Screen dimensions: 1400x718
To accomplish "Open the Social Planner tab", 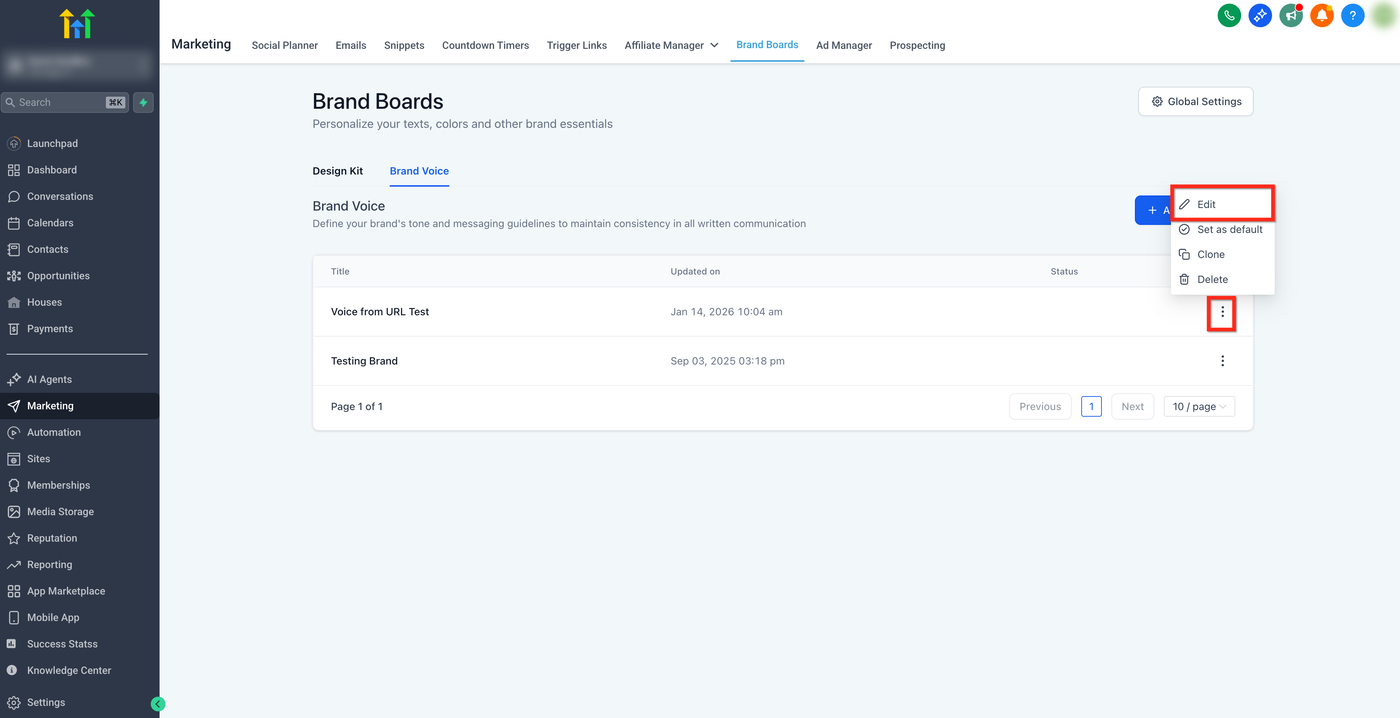I will 285,45.
